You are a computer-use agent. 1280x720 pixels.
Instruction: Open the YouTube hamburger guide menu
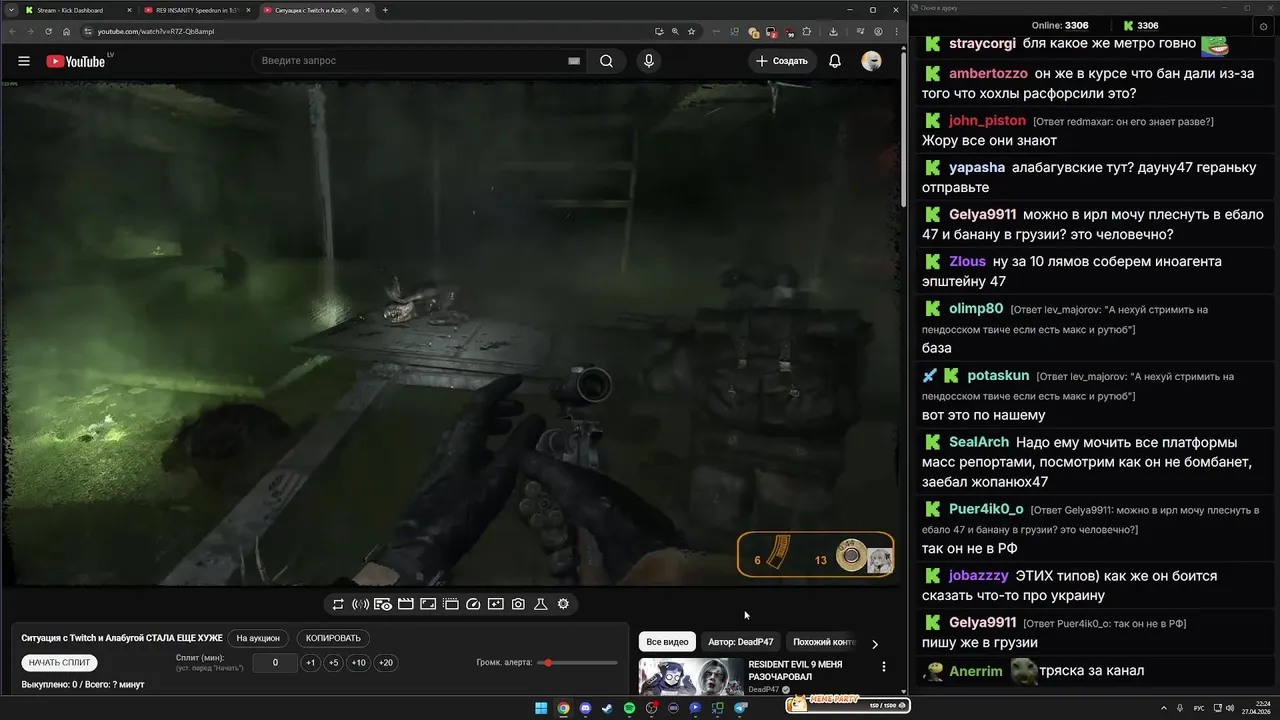(x=23, y=61)
